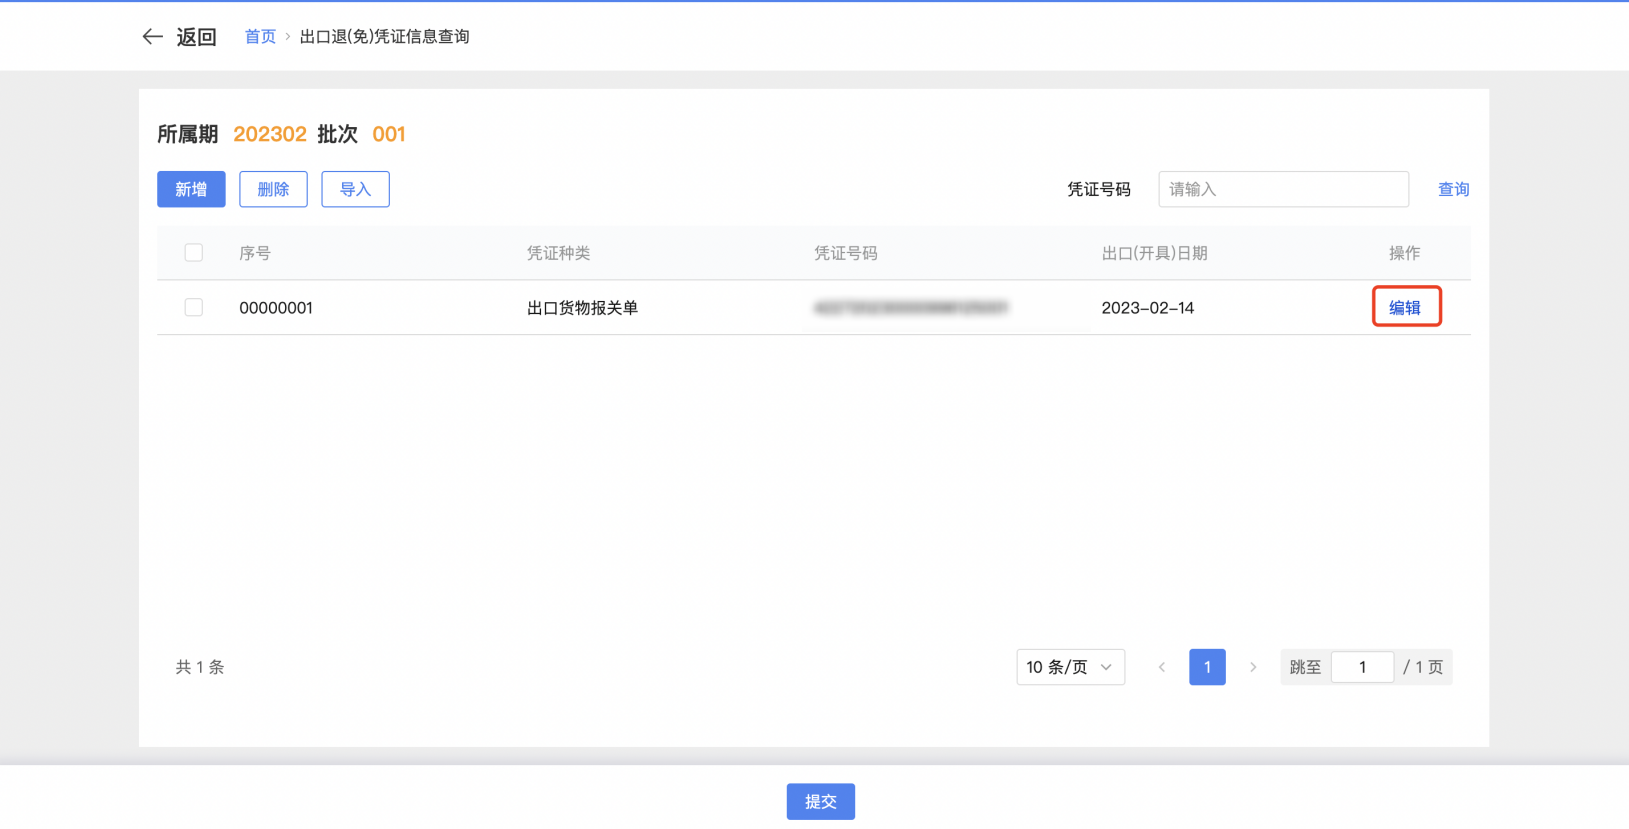
Task: Toggle the select-all checkbox in table header
Action: 194,253
